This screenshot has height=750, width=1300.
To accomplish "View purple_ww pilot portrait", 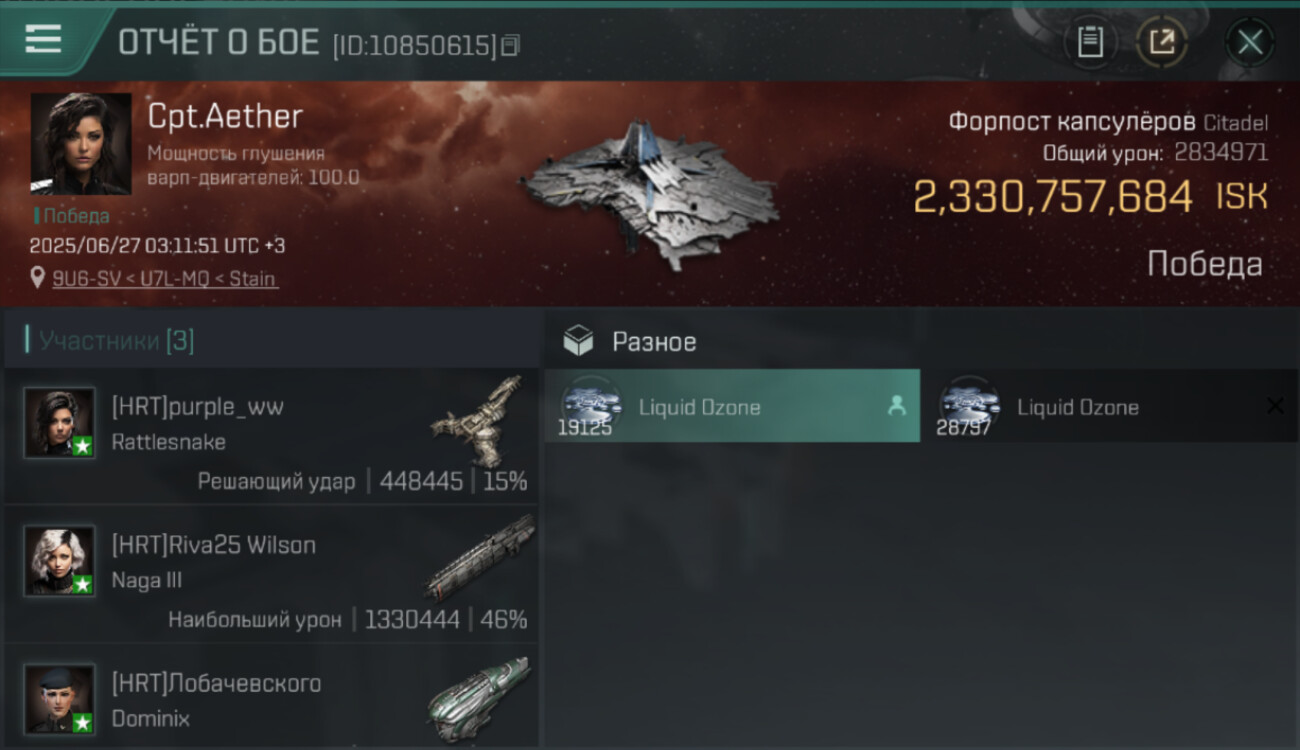I will (60, 423).
